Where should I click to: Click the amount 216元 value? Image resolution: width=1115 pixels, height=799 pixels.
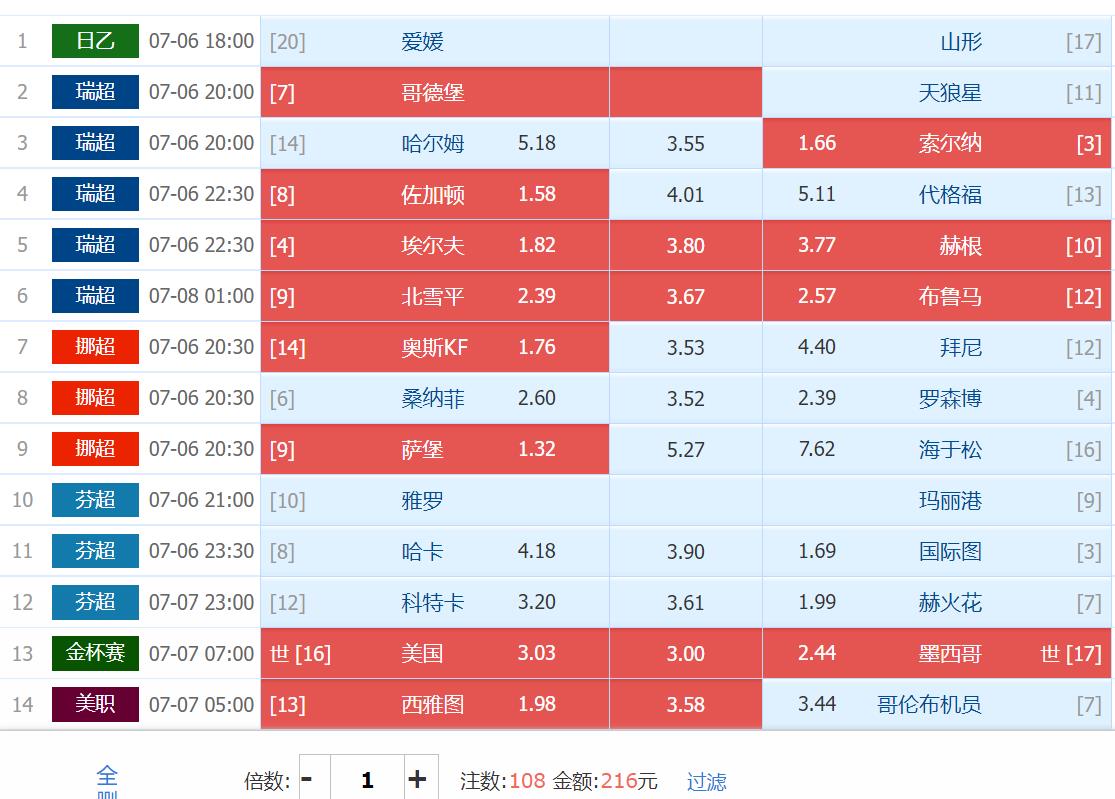[629, 781]
